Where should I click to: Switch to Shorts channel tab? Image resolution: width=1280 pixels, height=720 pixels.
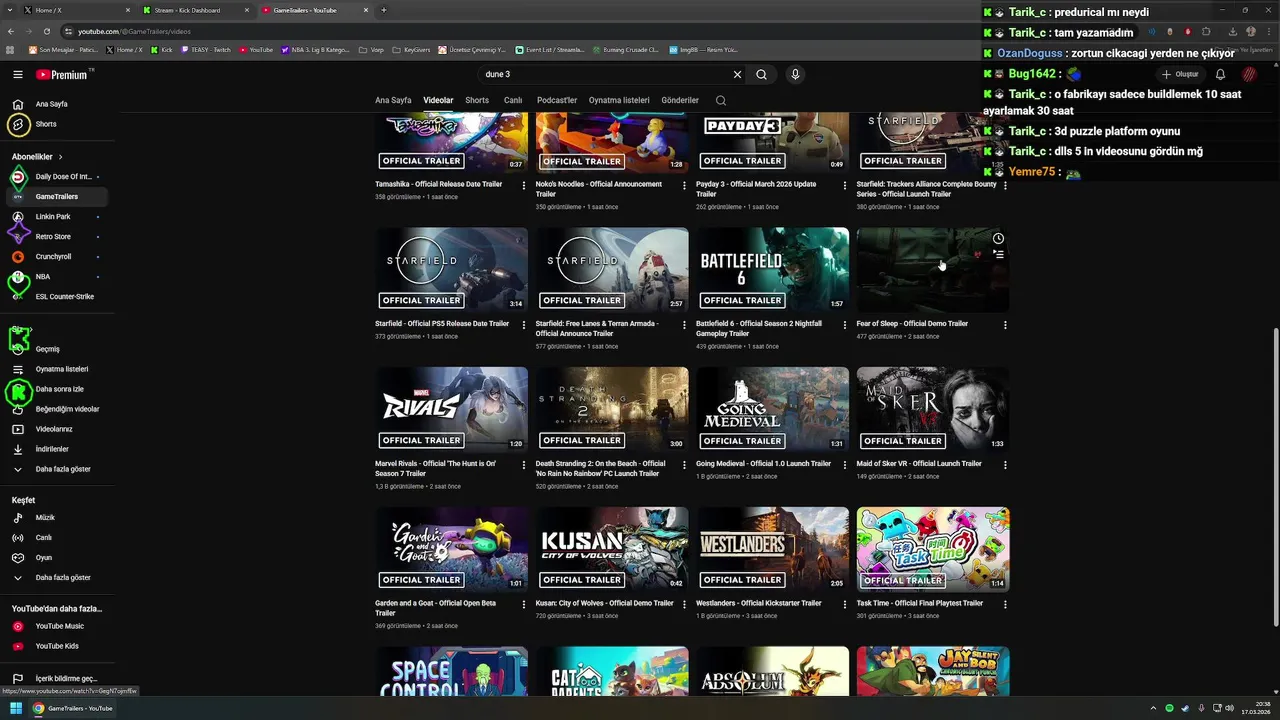click(x=477, y=101)
